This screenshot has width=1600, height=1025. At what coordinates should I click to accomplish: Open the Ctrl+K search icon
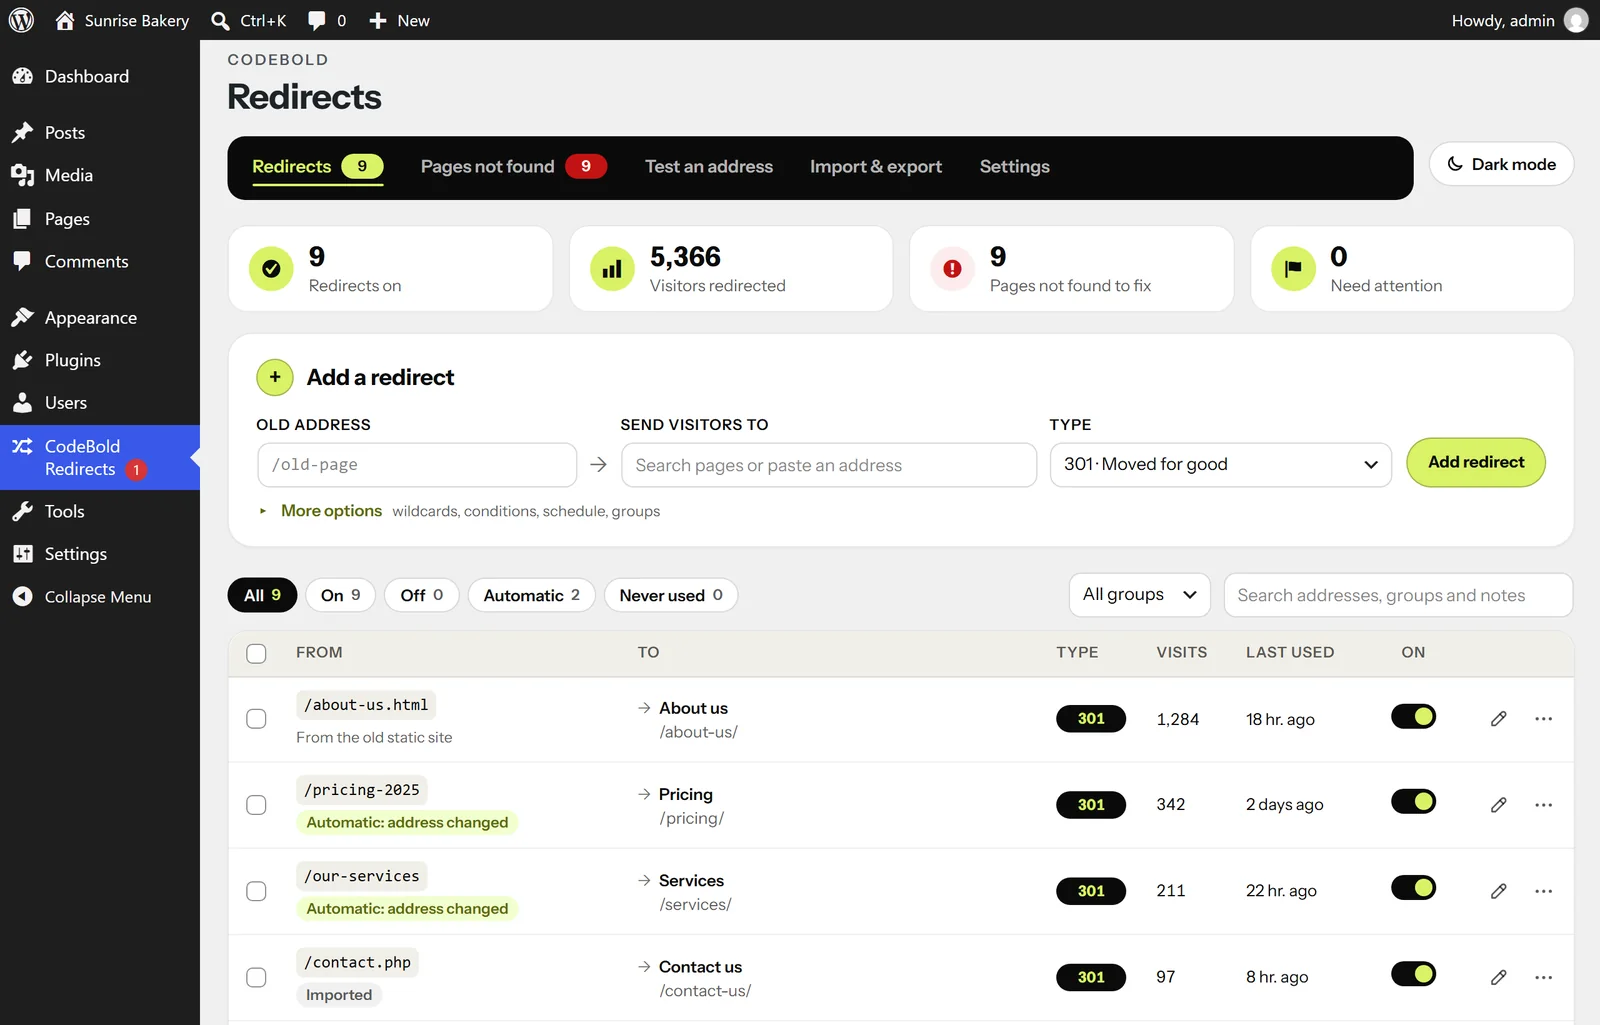tap(220, 20)
